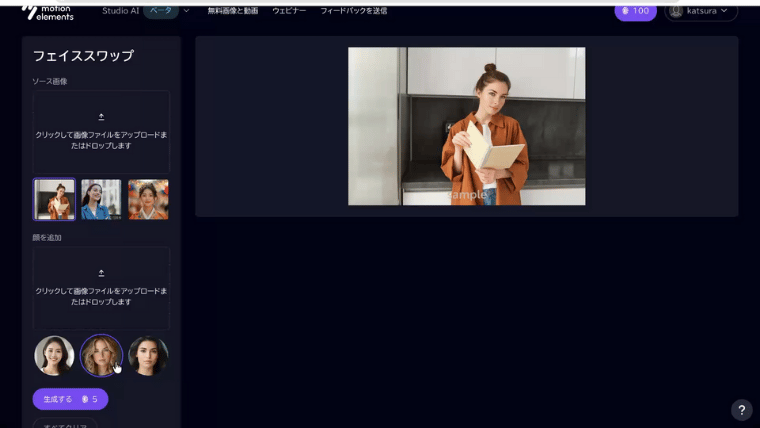Click the MotionElements logo
Screen dimensions: 760x428
pyautogui.click(x=48, y=11)
